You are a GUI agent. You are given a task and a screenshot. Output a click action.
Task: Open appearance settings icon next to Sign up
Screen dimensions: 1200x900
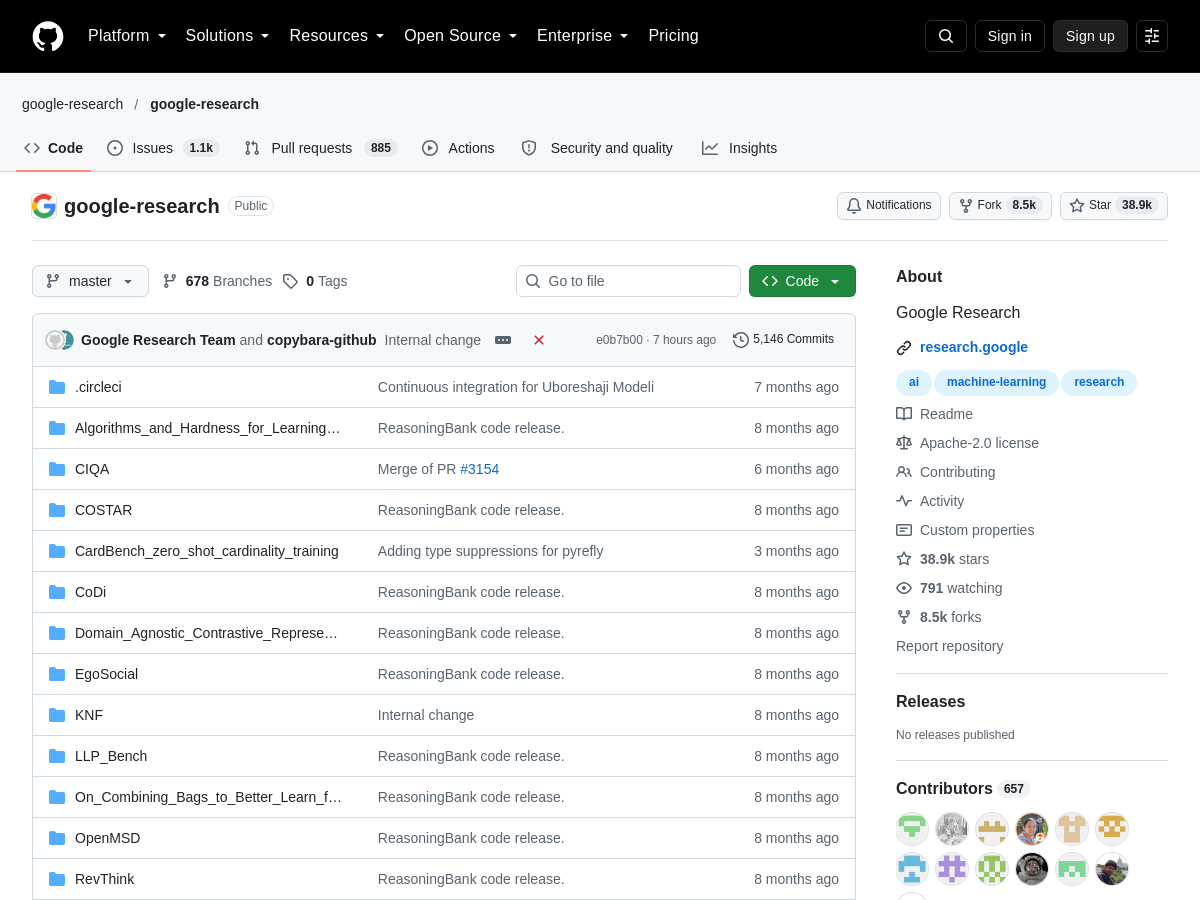point(1152,36)
